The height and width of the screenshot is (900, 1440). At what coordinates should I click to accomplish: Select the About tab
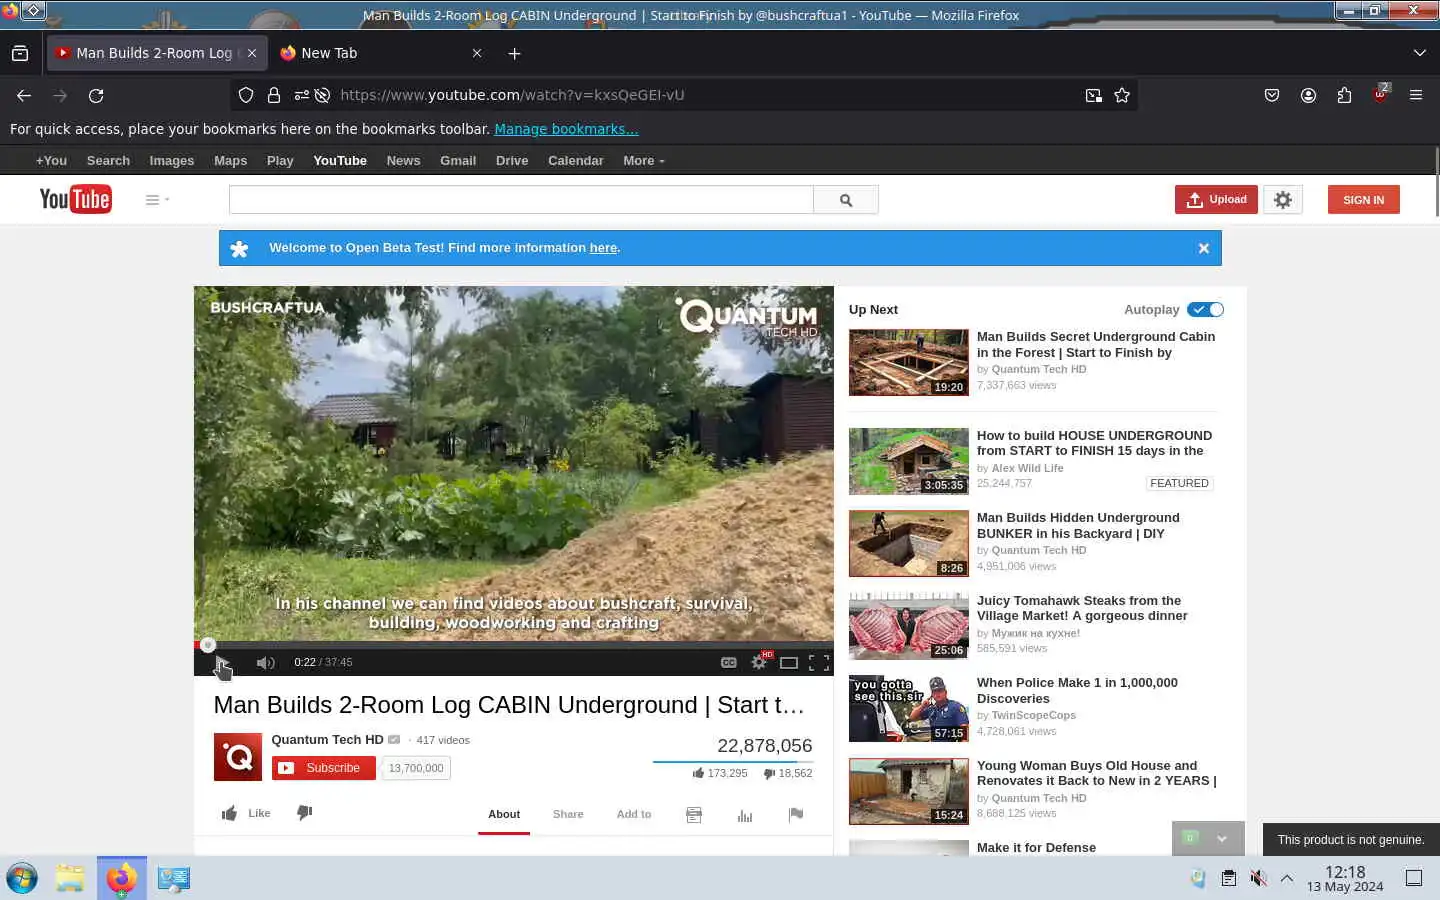(504, 814)
